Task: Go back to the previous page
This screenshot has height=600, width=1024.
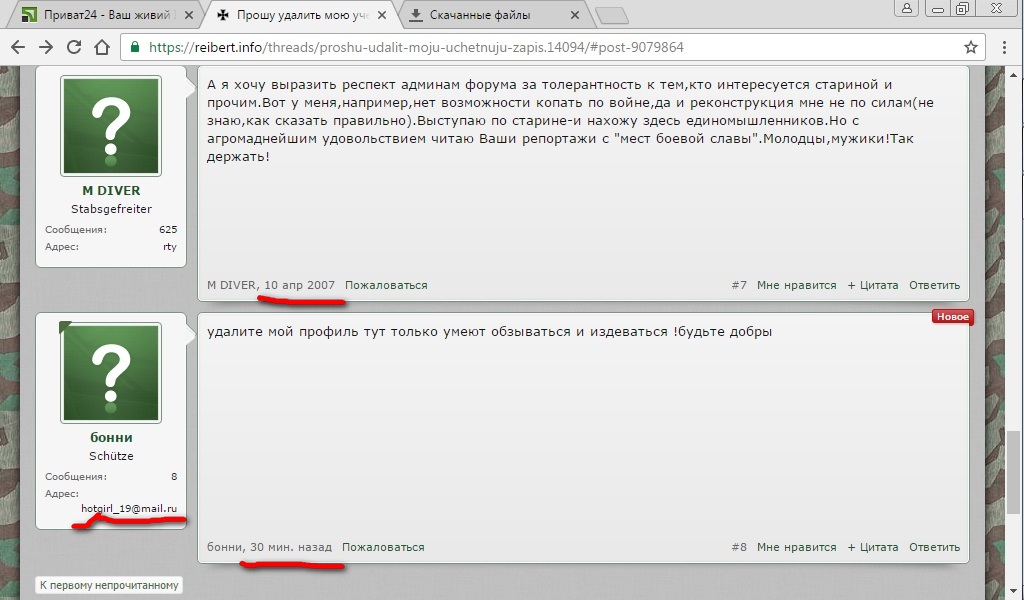Action: click(18, 47)
